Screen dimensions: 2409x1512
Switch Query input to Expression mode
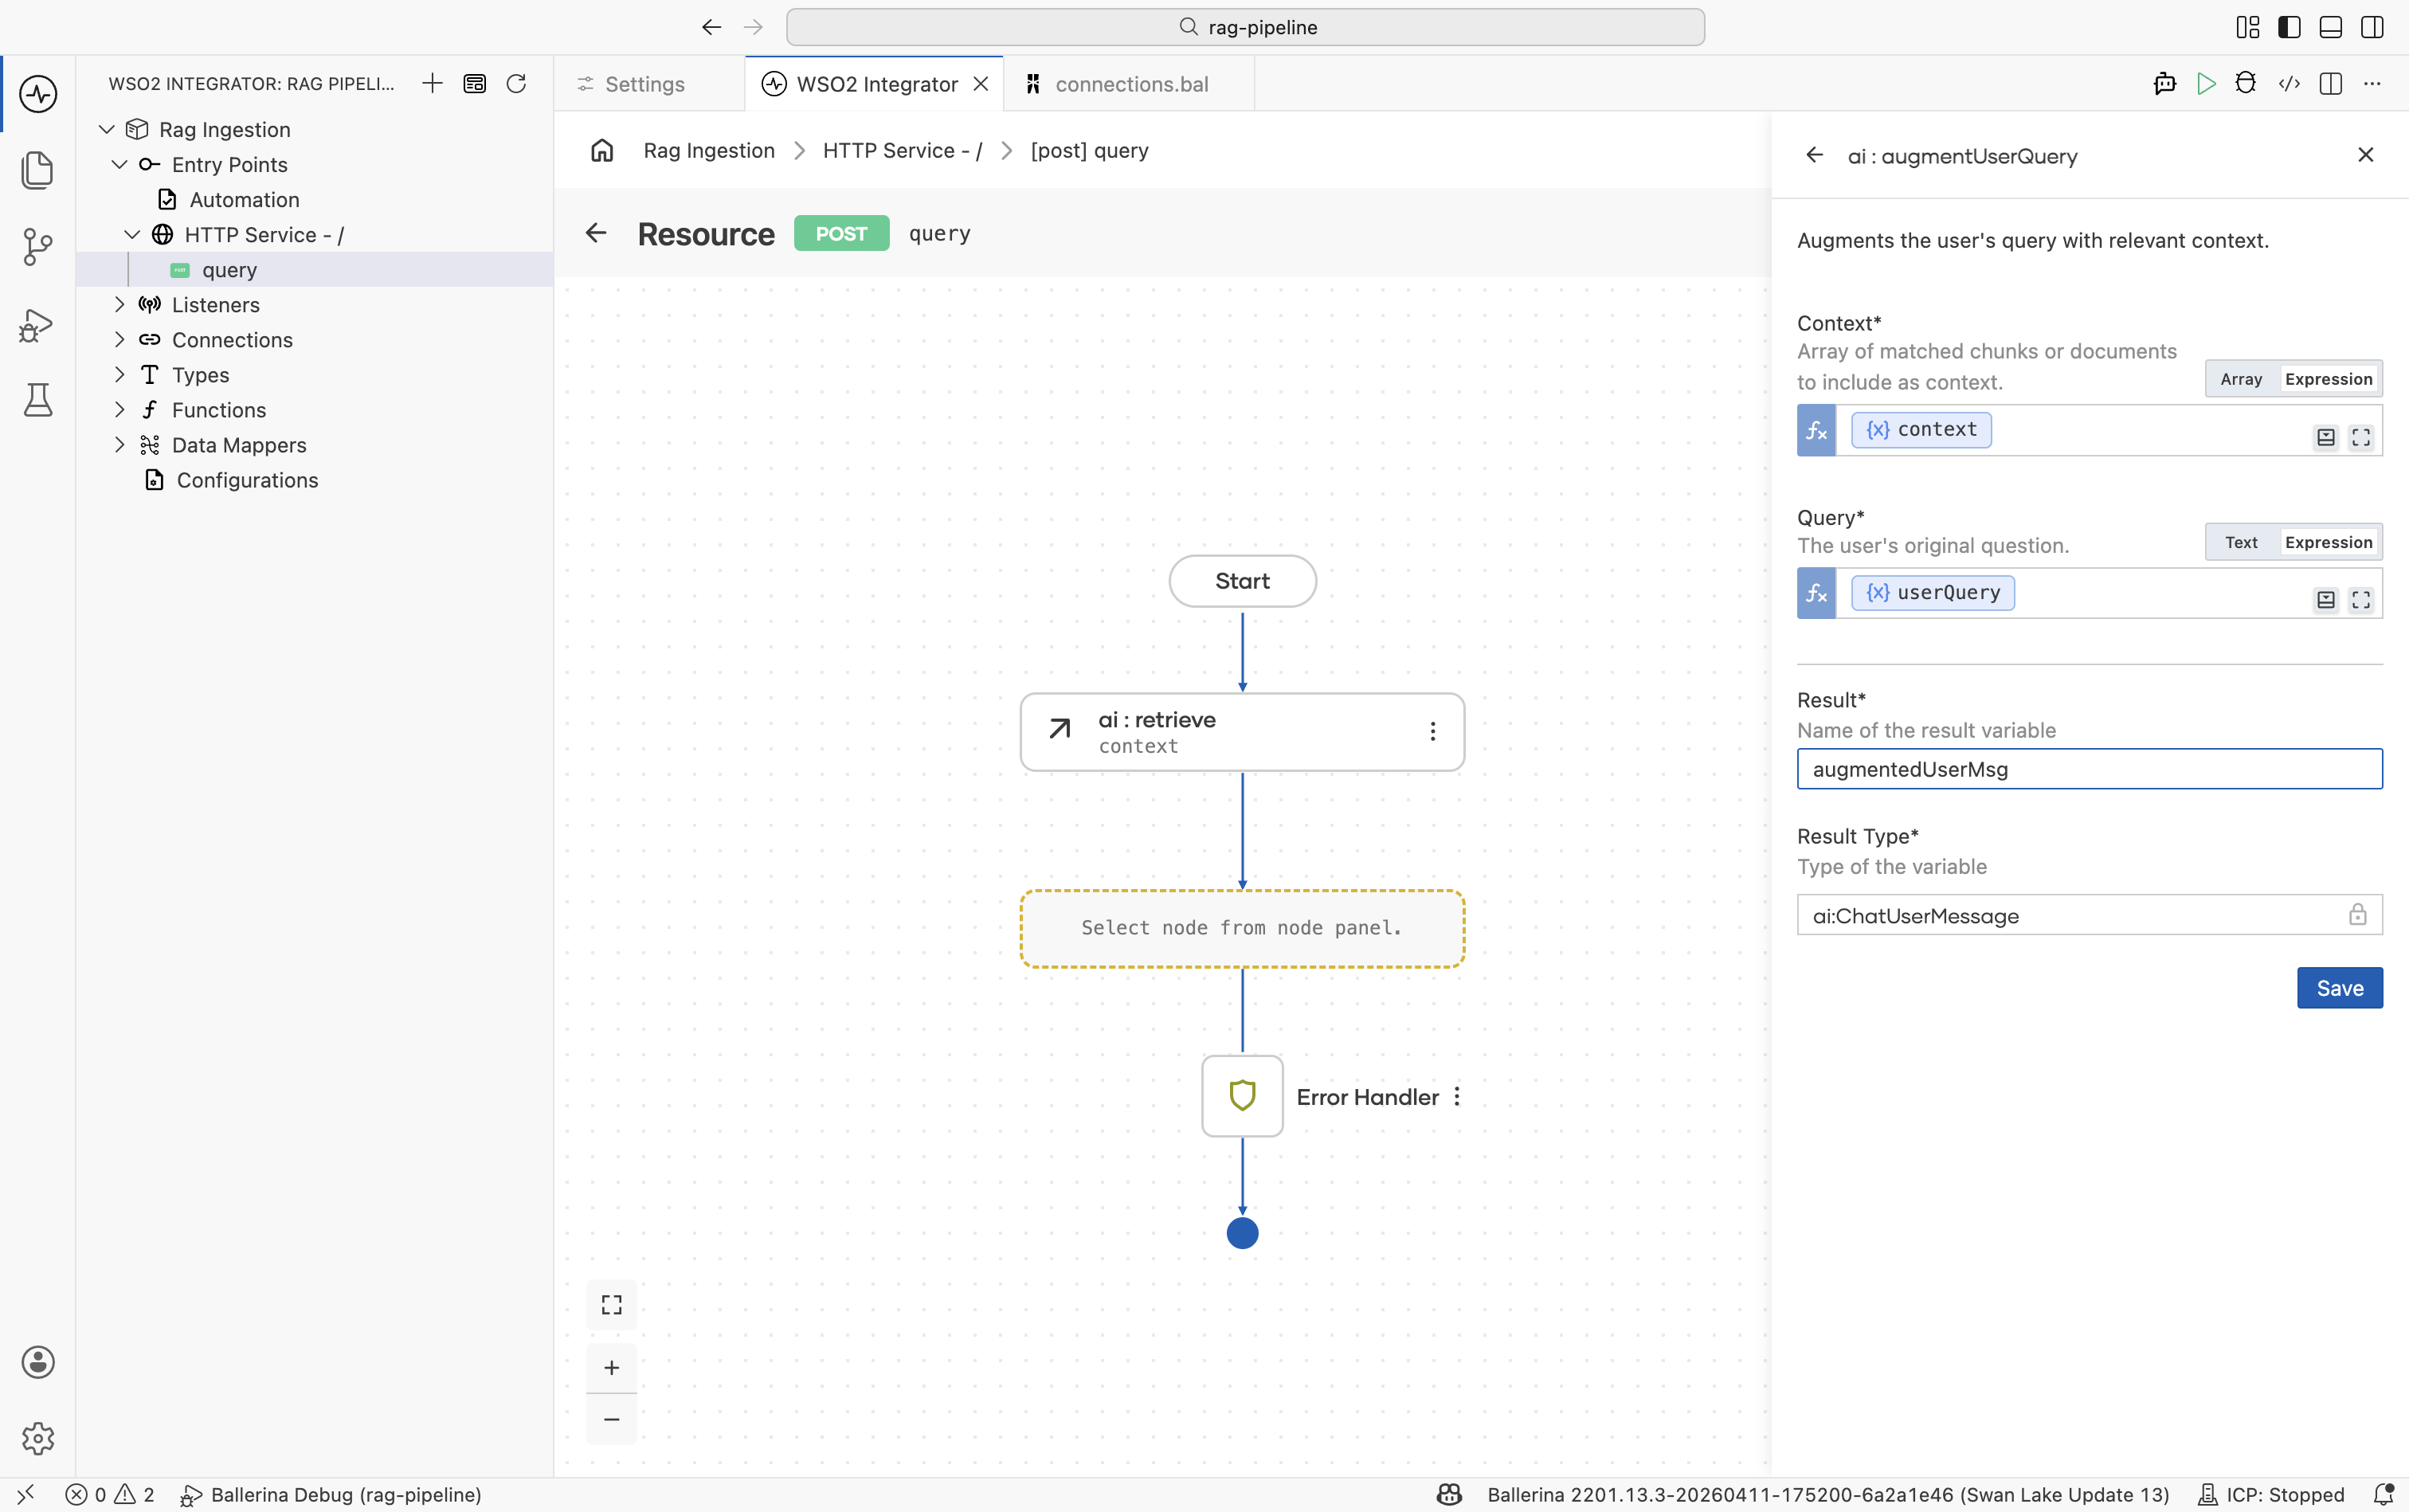click(x=2328, y=542)
